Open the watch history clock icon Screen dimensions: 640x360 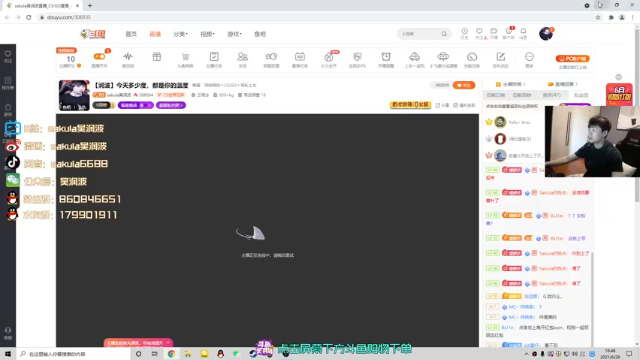click(464, 31)
